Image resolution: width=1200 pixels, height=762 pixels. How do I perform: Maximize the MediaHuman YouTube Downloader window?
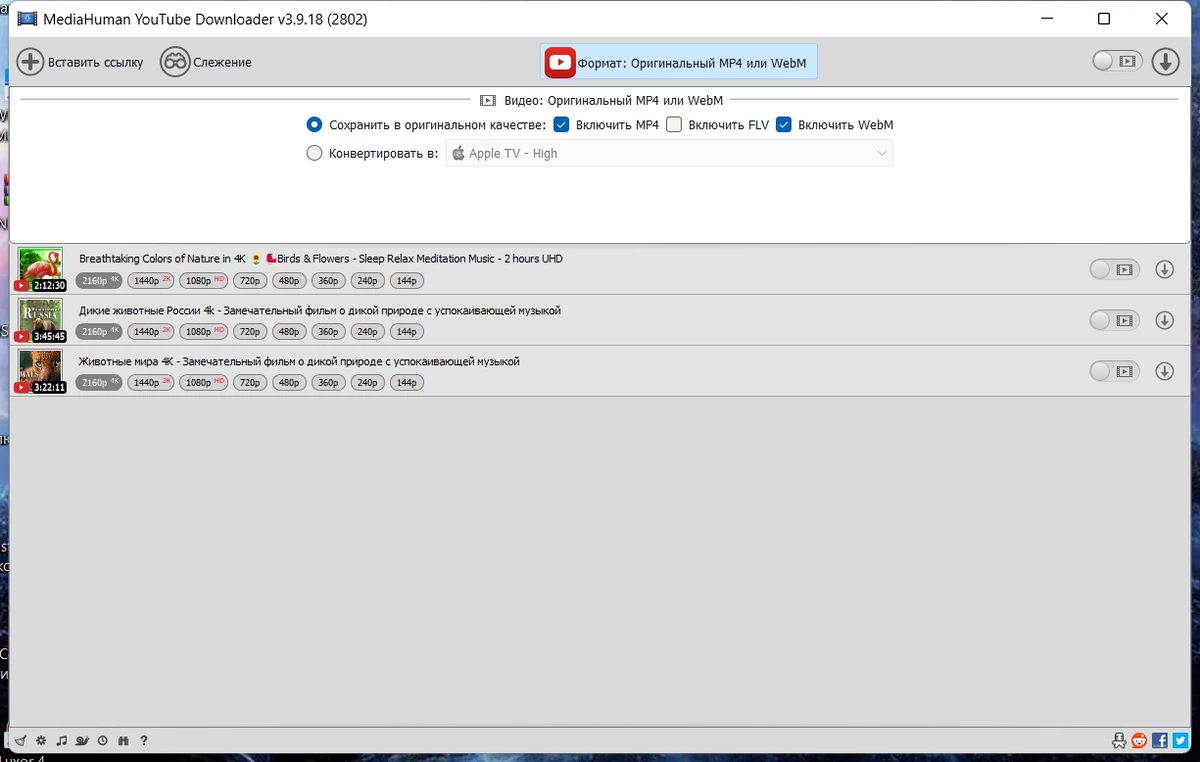click(x=1104, y=18)
